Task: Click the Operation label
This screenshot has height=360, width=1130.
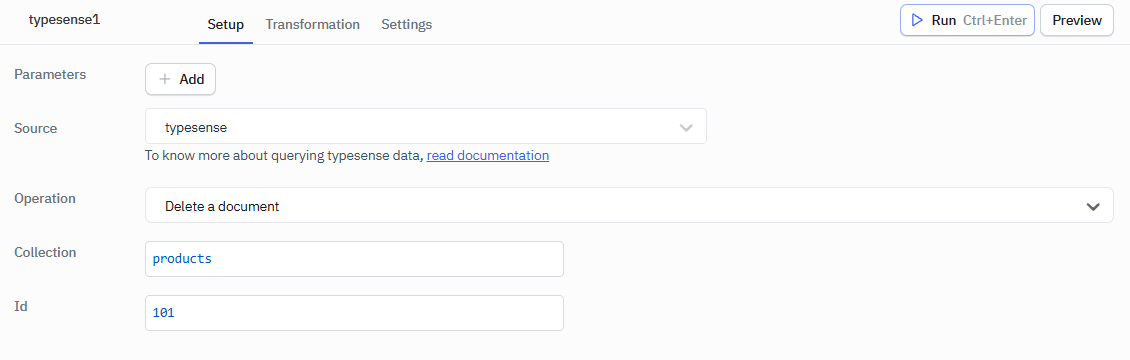Action: pyautogui.click(x=45, y=198)
